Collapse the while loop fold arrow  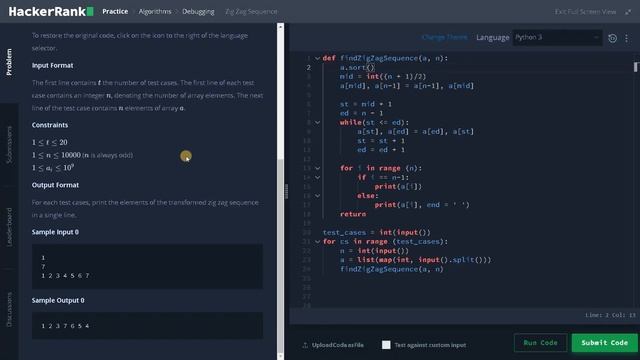tap(317, 122)
